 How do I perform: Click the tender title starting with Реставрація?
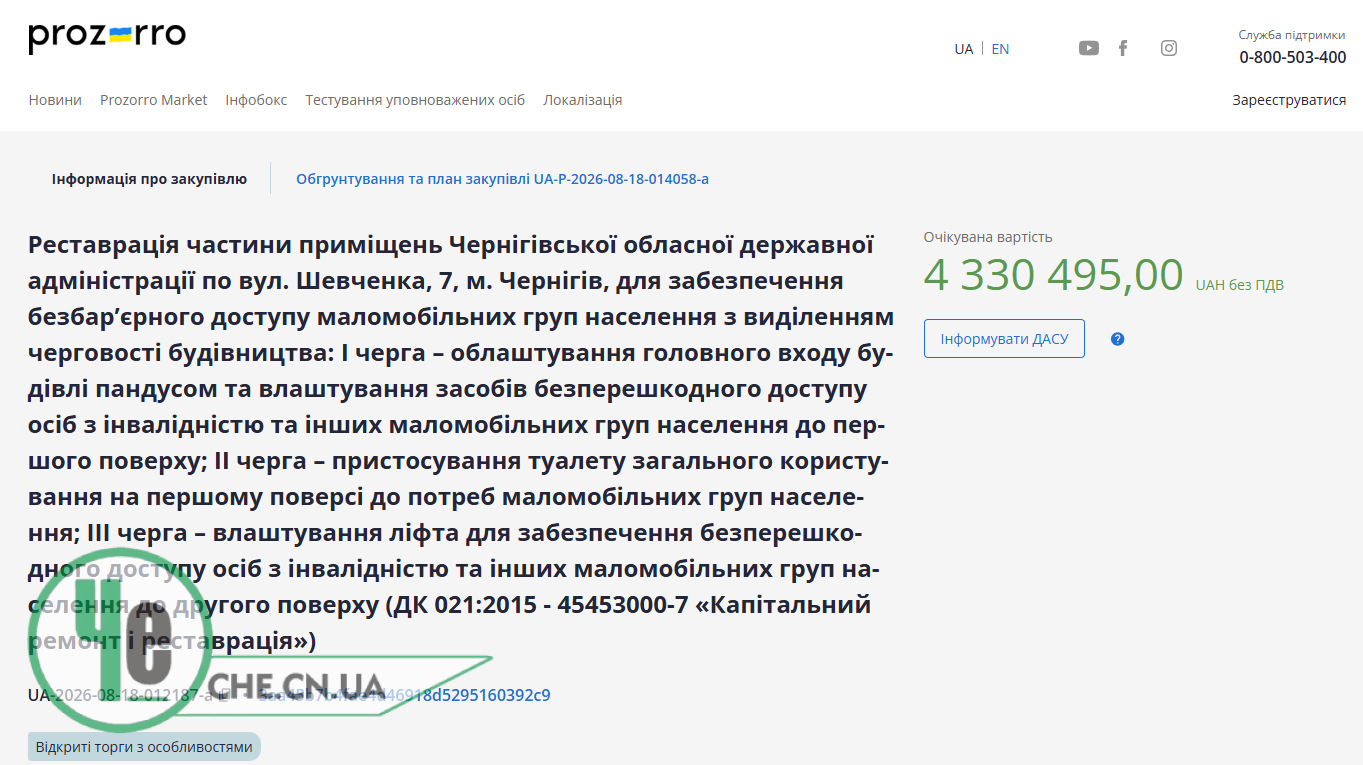point(461,443)
